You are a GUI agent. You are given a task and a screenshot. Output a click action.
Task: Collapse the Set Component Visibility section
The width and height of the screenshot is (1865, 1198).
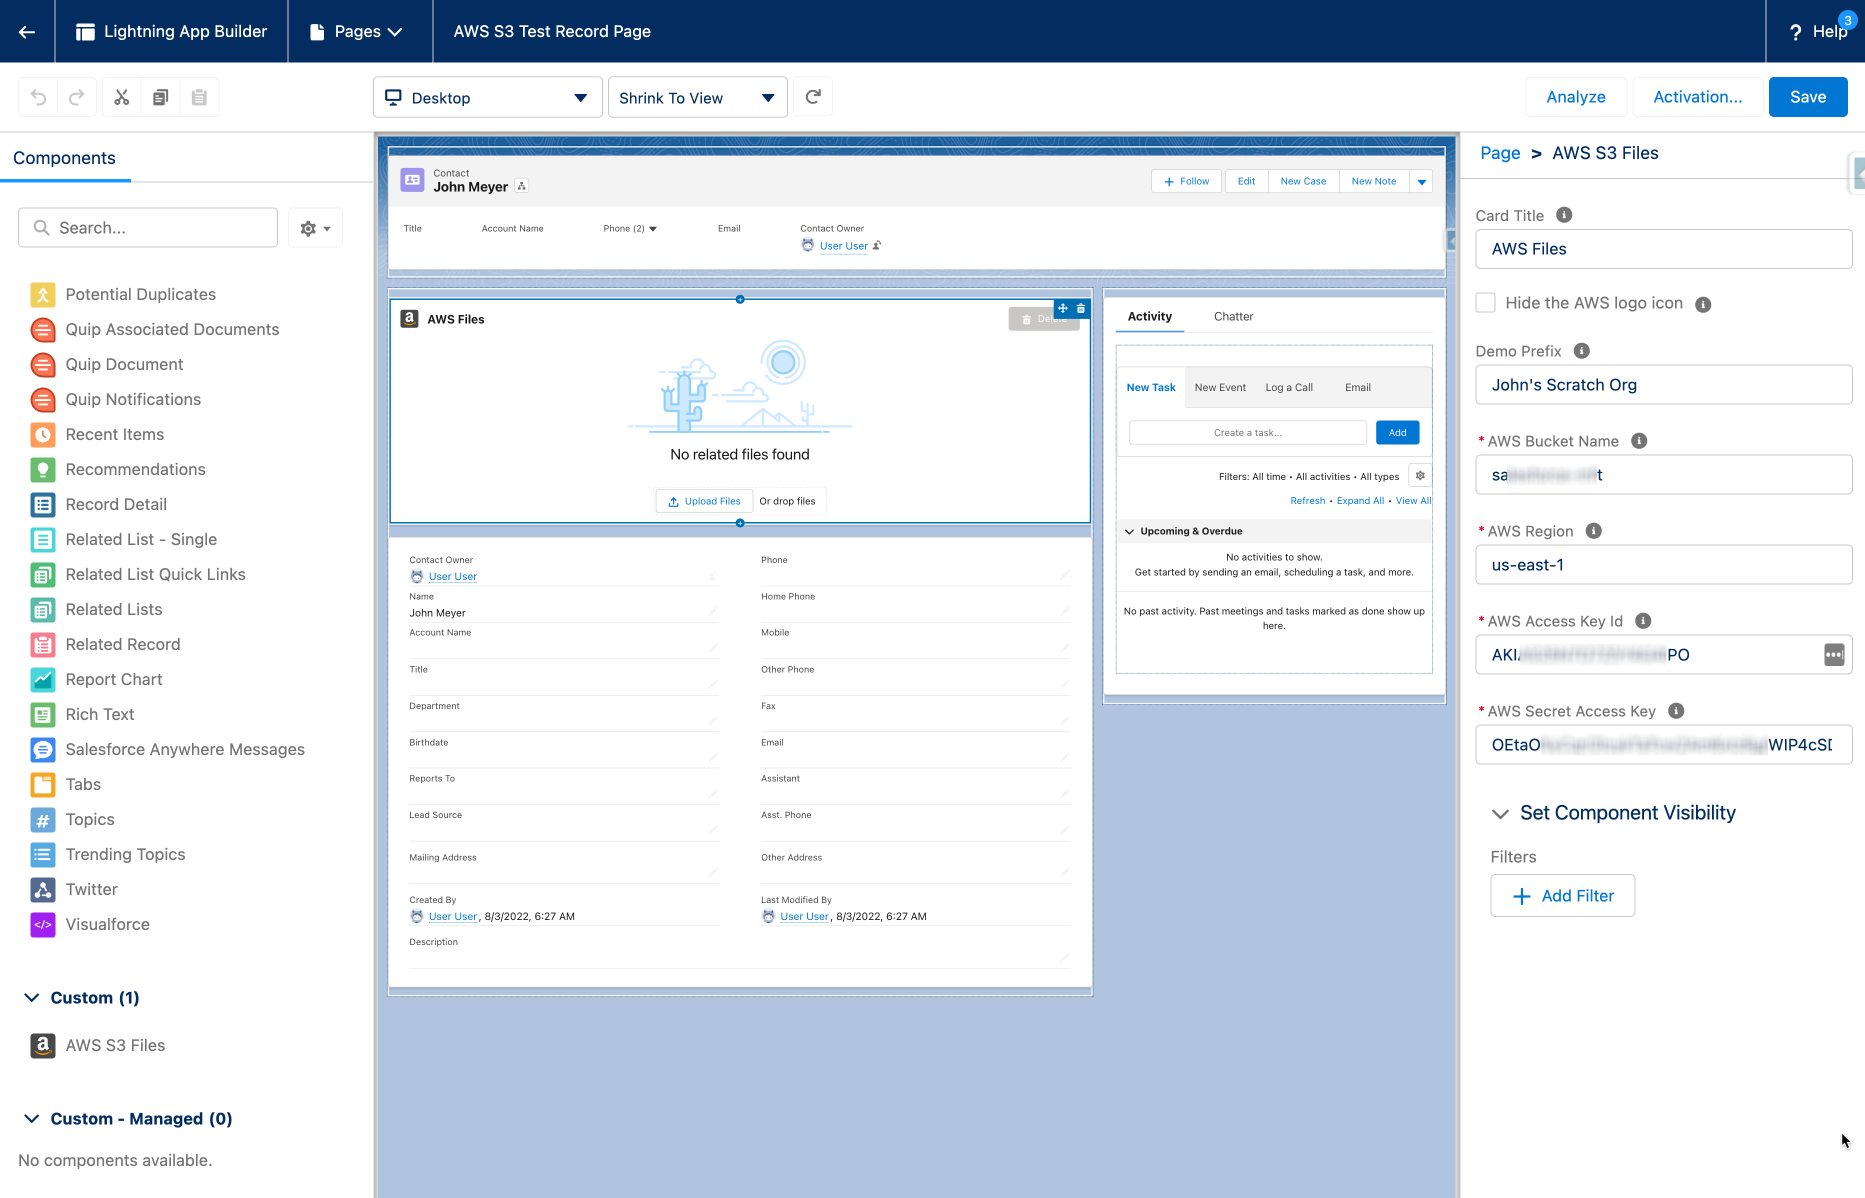1500,814
